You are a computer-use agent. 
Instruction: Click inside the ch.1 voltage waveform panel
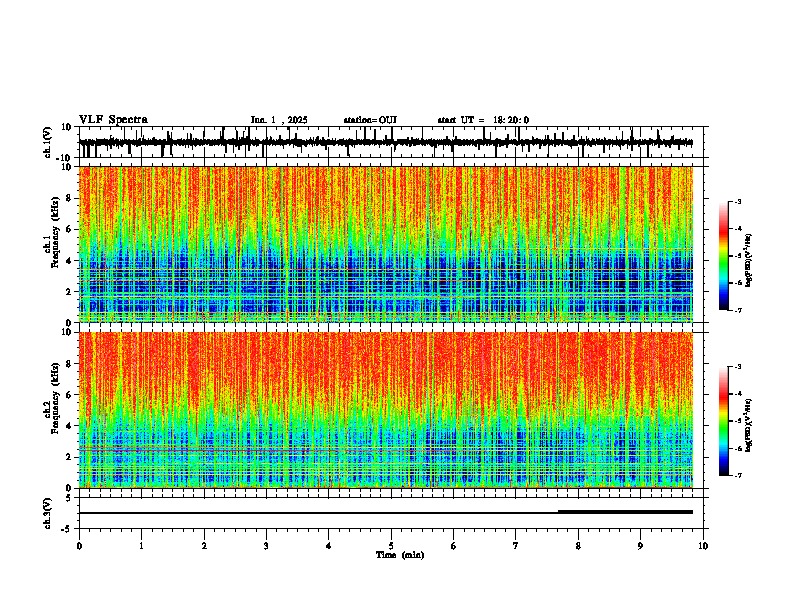391,142
